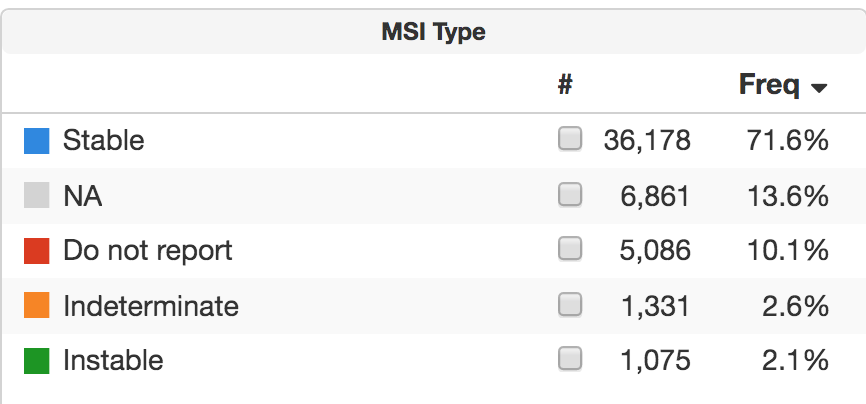Toggle the Freq sort arrow
The image size is (866, 404).
coord(819,89)
